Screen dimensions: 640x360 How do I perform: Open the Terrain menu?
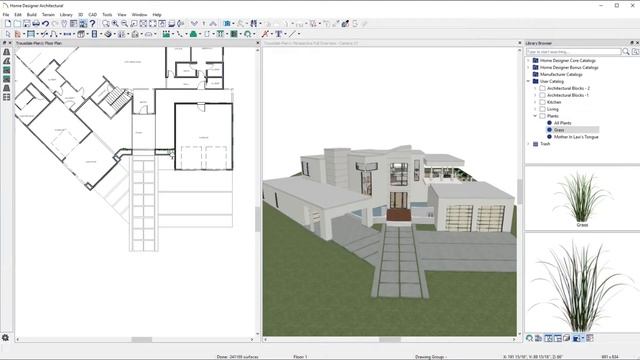pyautogui.click(x=48, y=15)
